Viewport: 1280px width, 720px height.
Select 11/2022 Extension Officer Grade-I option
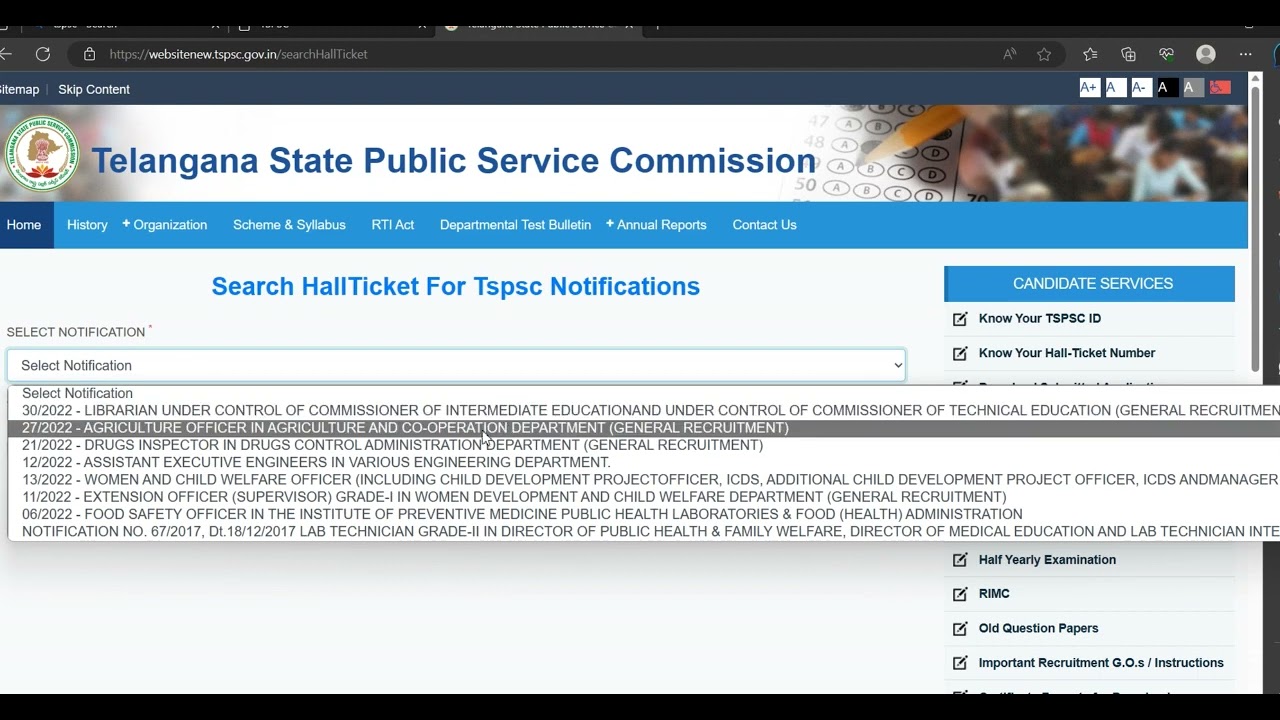(x=644, y=497)
